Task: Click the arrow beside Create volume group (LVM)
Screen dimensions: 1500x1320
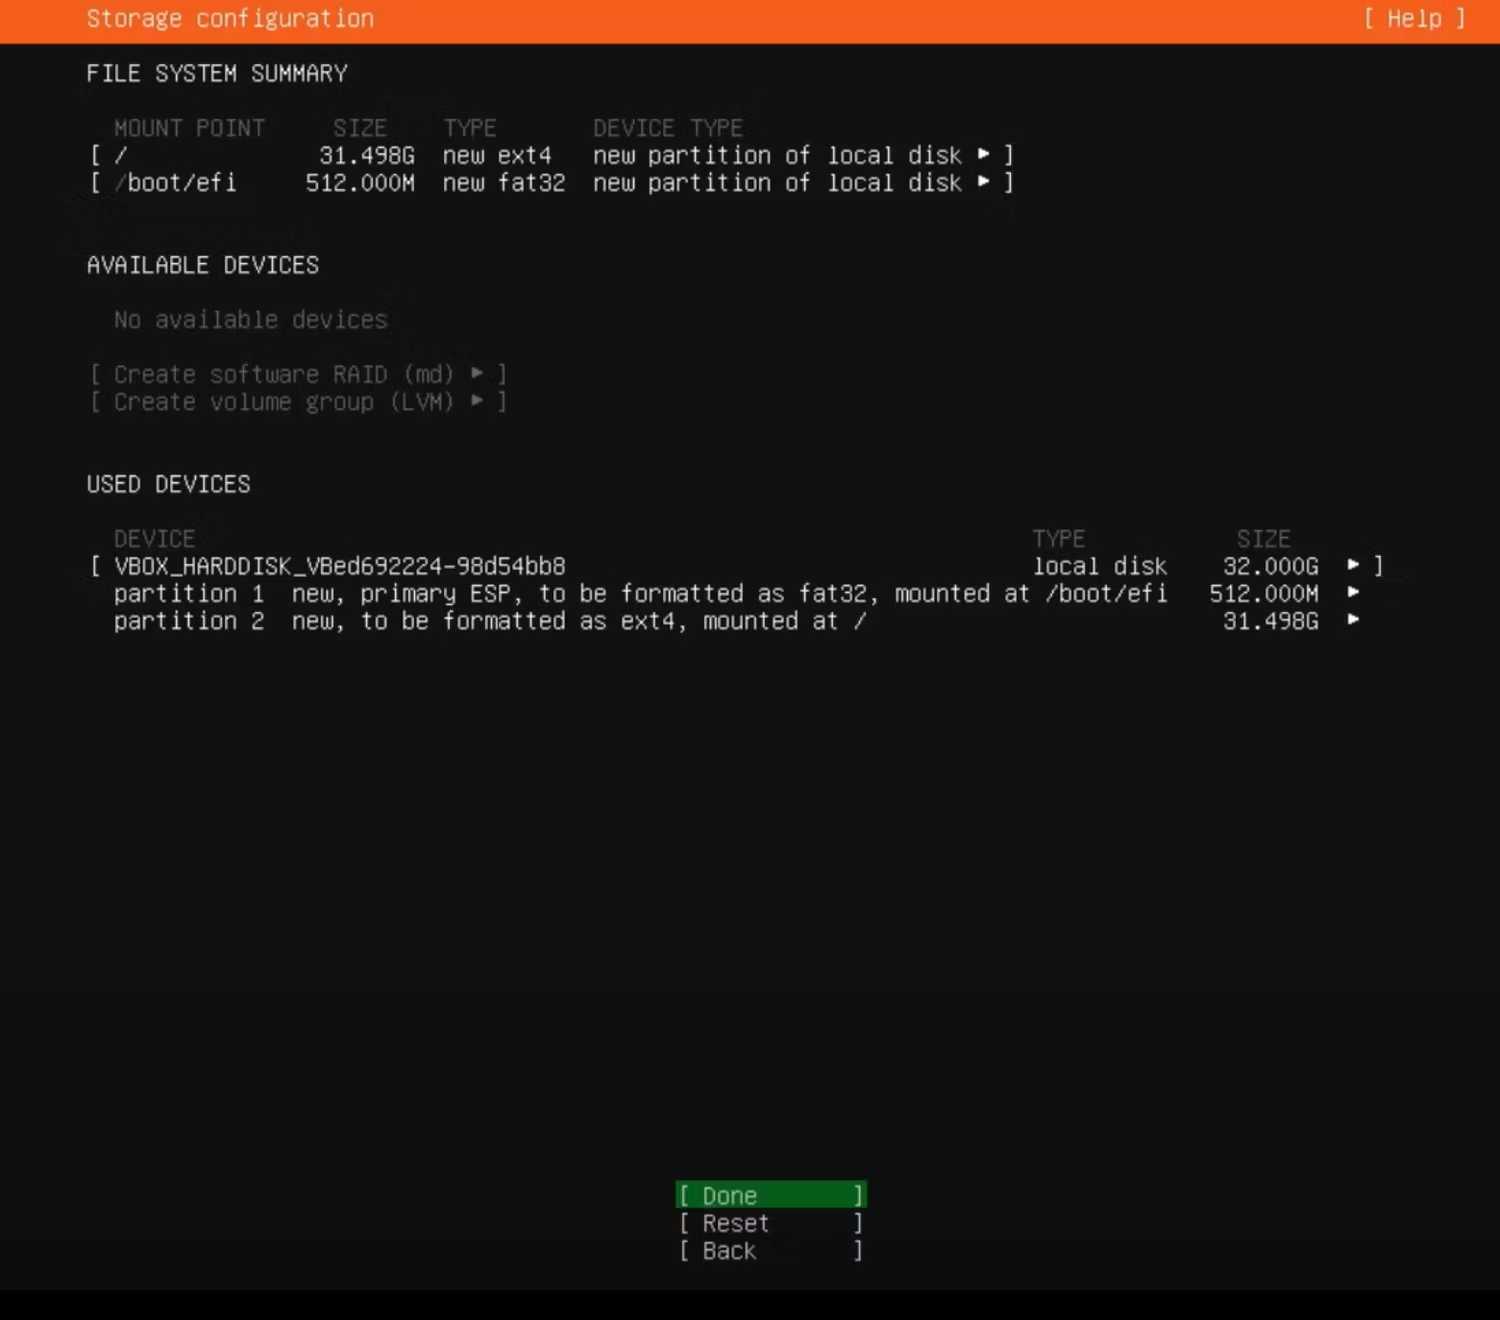Action: 478,401
